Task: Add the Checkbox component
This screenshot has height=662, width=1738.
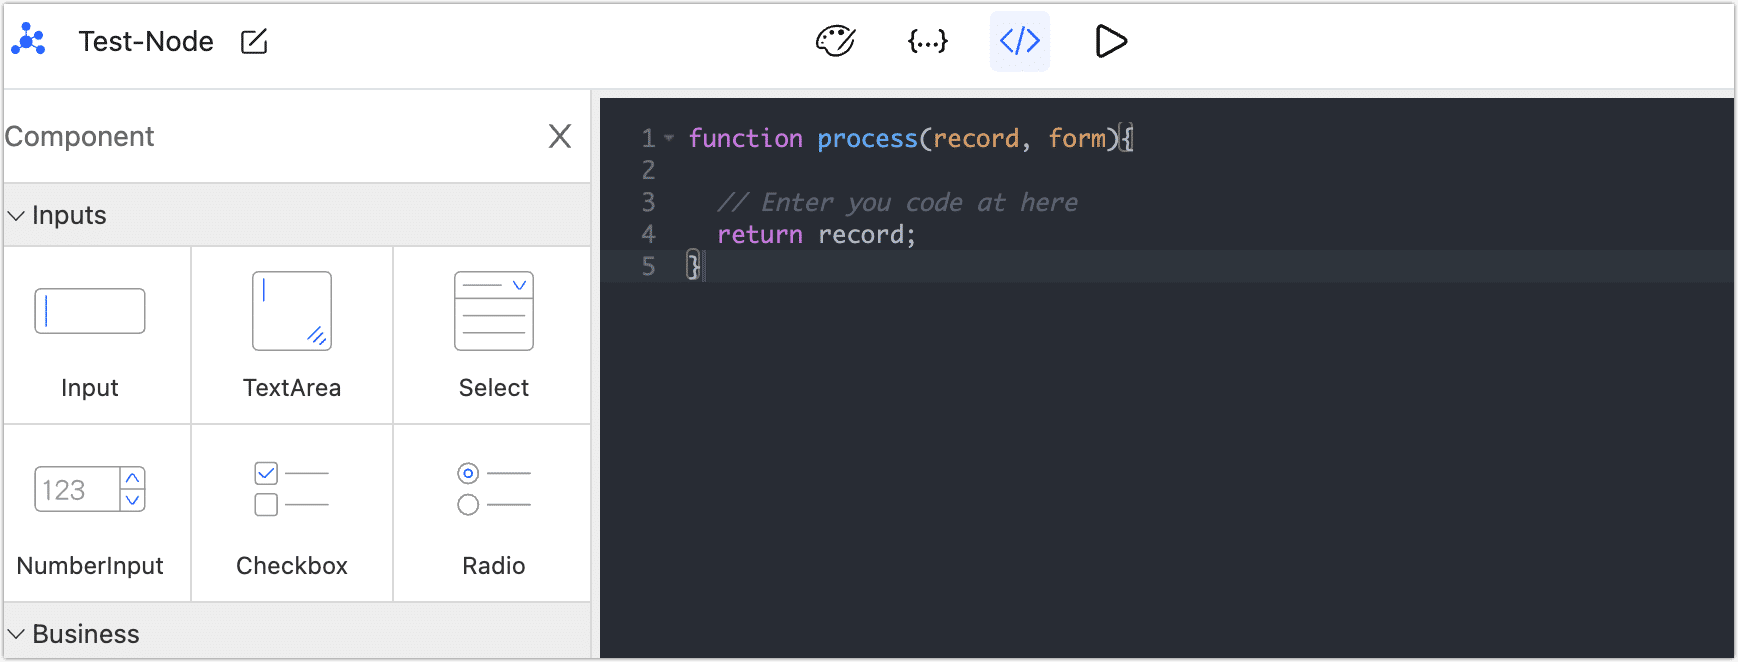Action: click(x=292, y=513)
